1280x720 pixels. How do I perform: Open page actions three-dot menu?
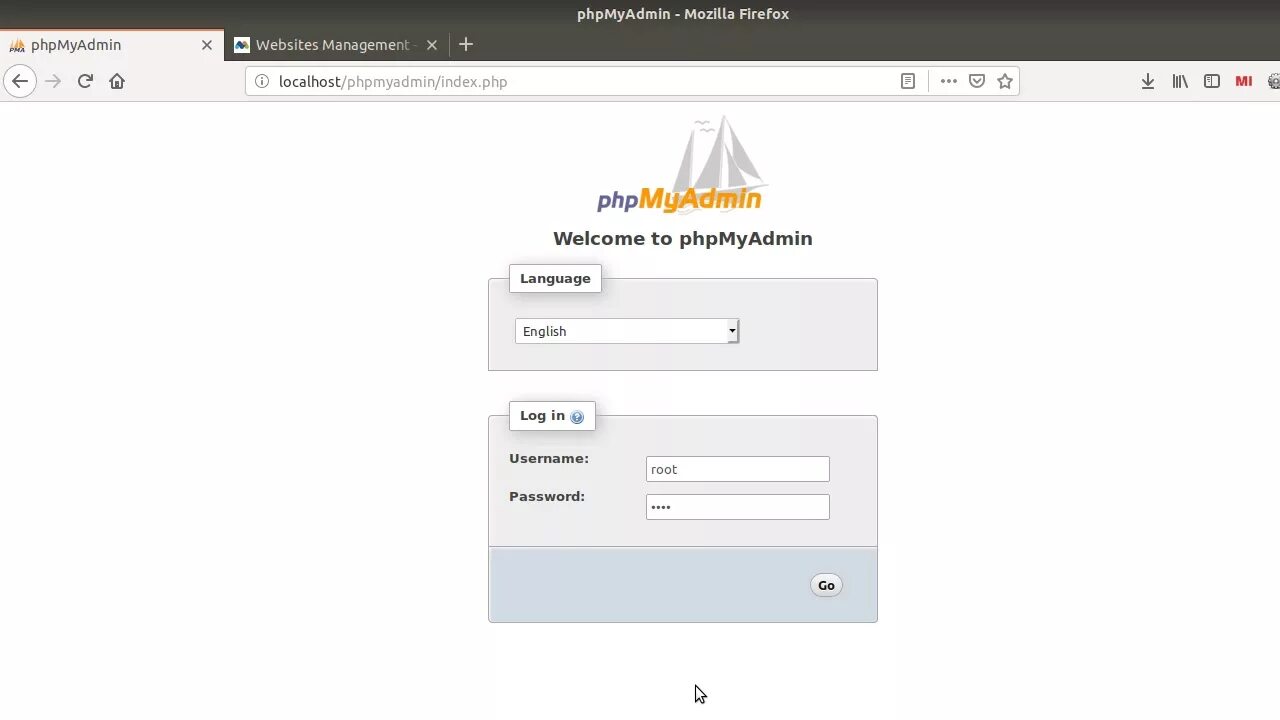(x=949, y=81)
